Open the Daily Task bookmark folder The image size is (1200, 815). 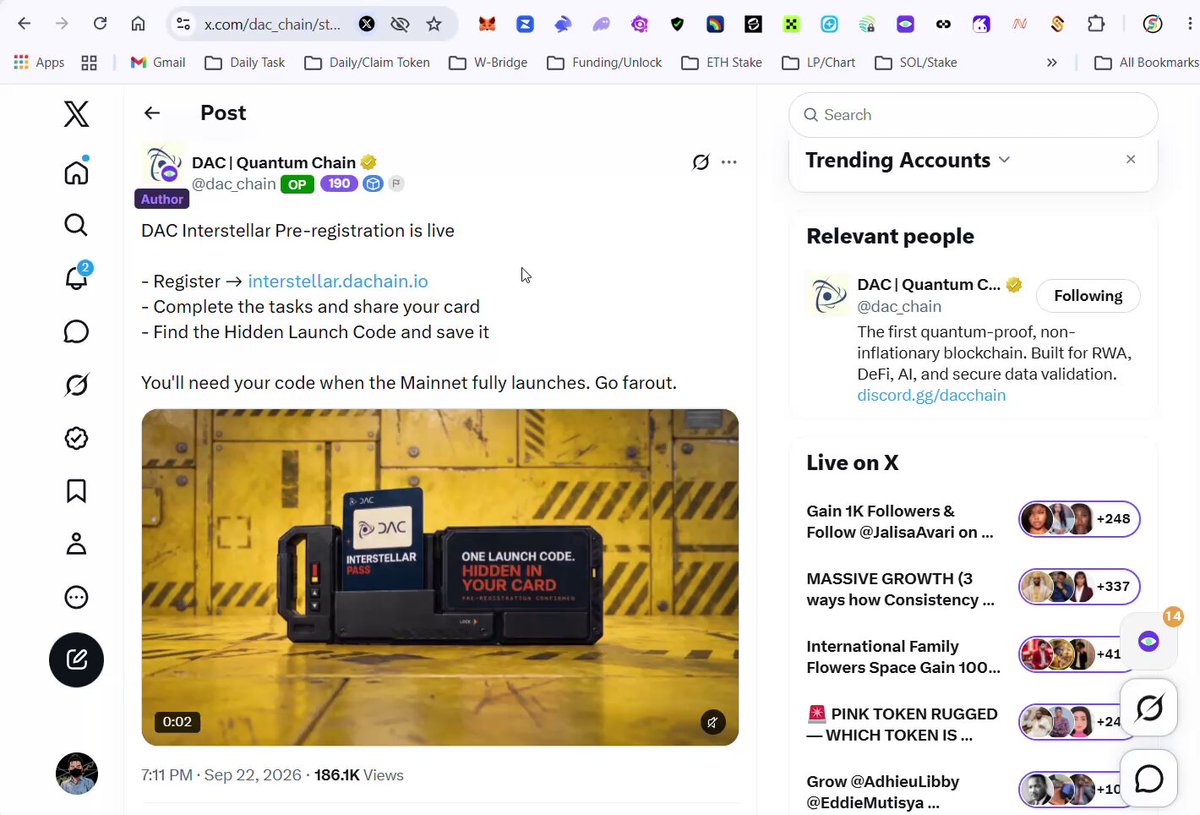click(x=245, y=62)
